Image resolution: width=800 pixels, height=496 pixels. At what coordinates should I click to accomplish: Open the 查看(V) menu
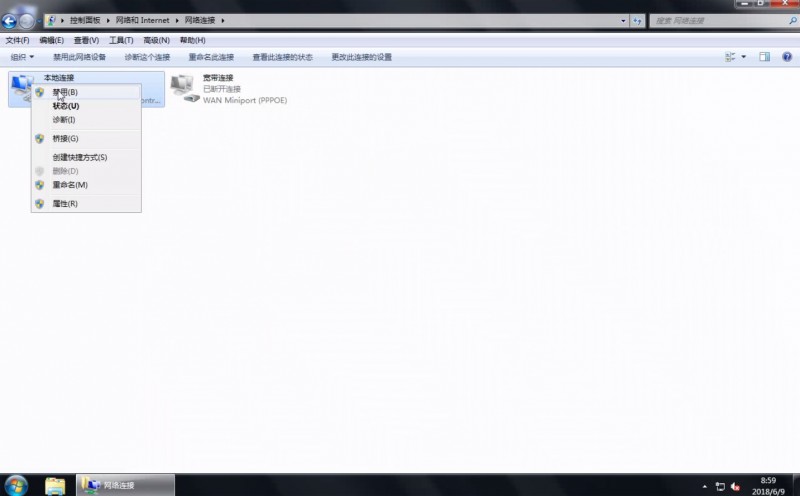tap(86, 40)
